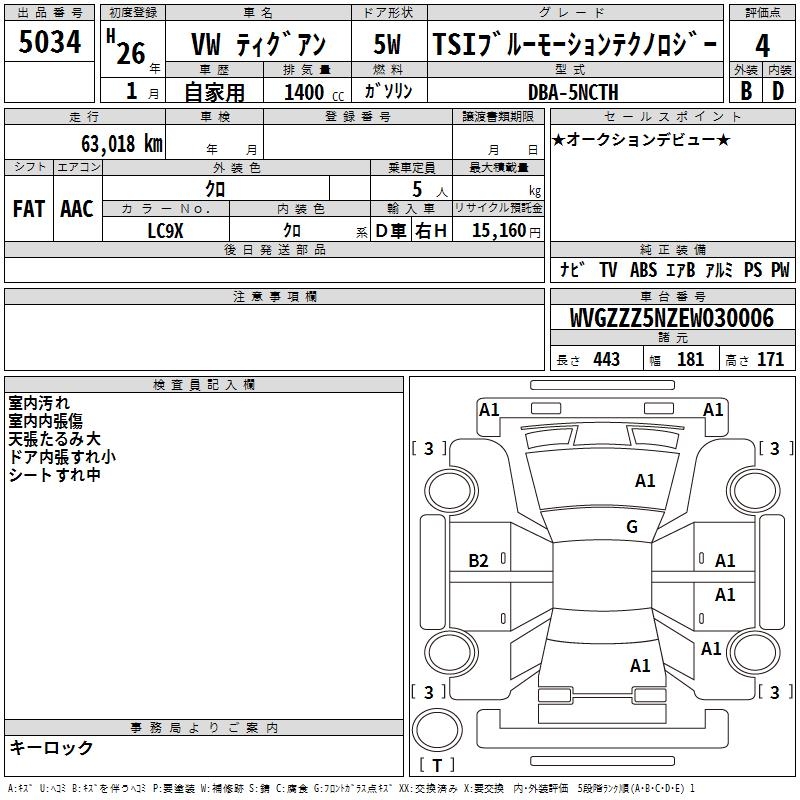Click the 注意事項欄 section header
The height and width of the screenshot is (800, 800).
click(x=274, y=296)
